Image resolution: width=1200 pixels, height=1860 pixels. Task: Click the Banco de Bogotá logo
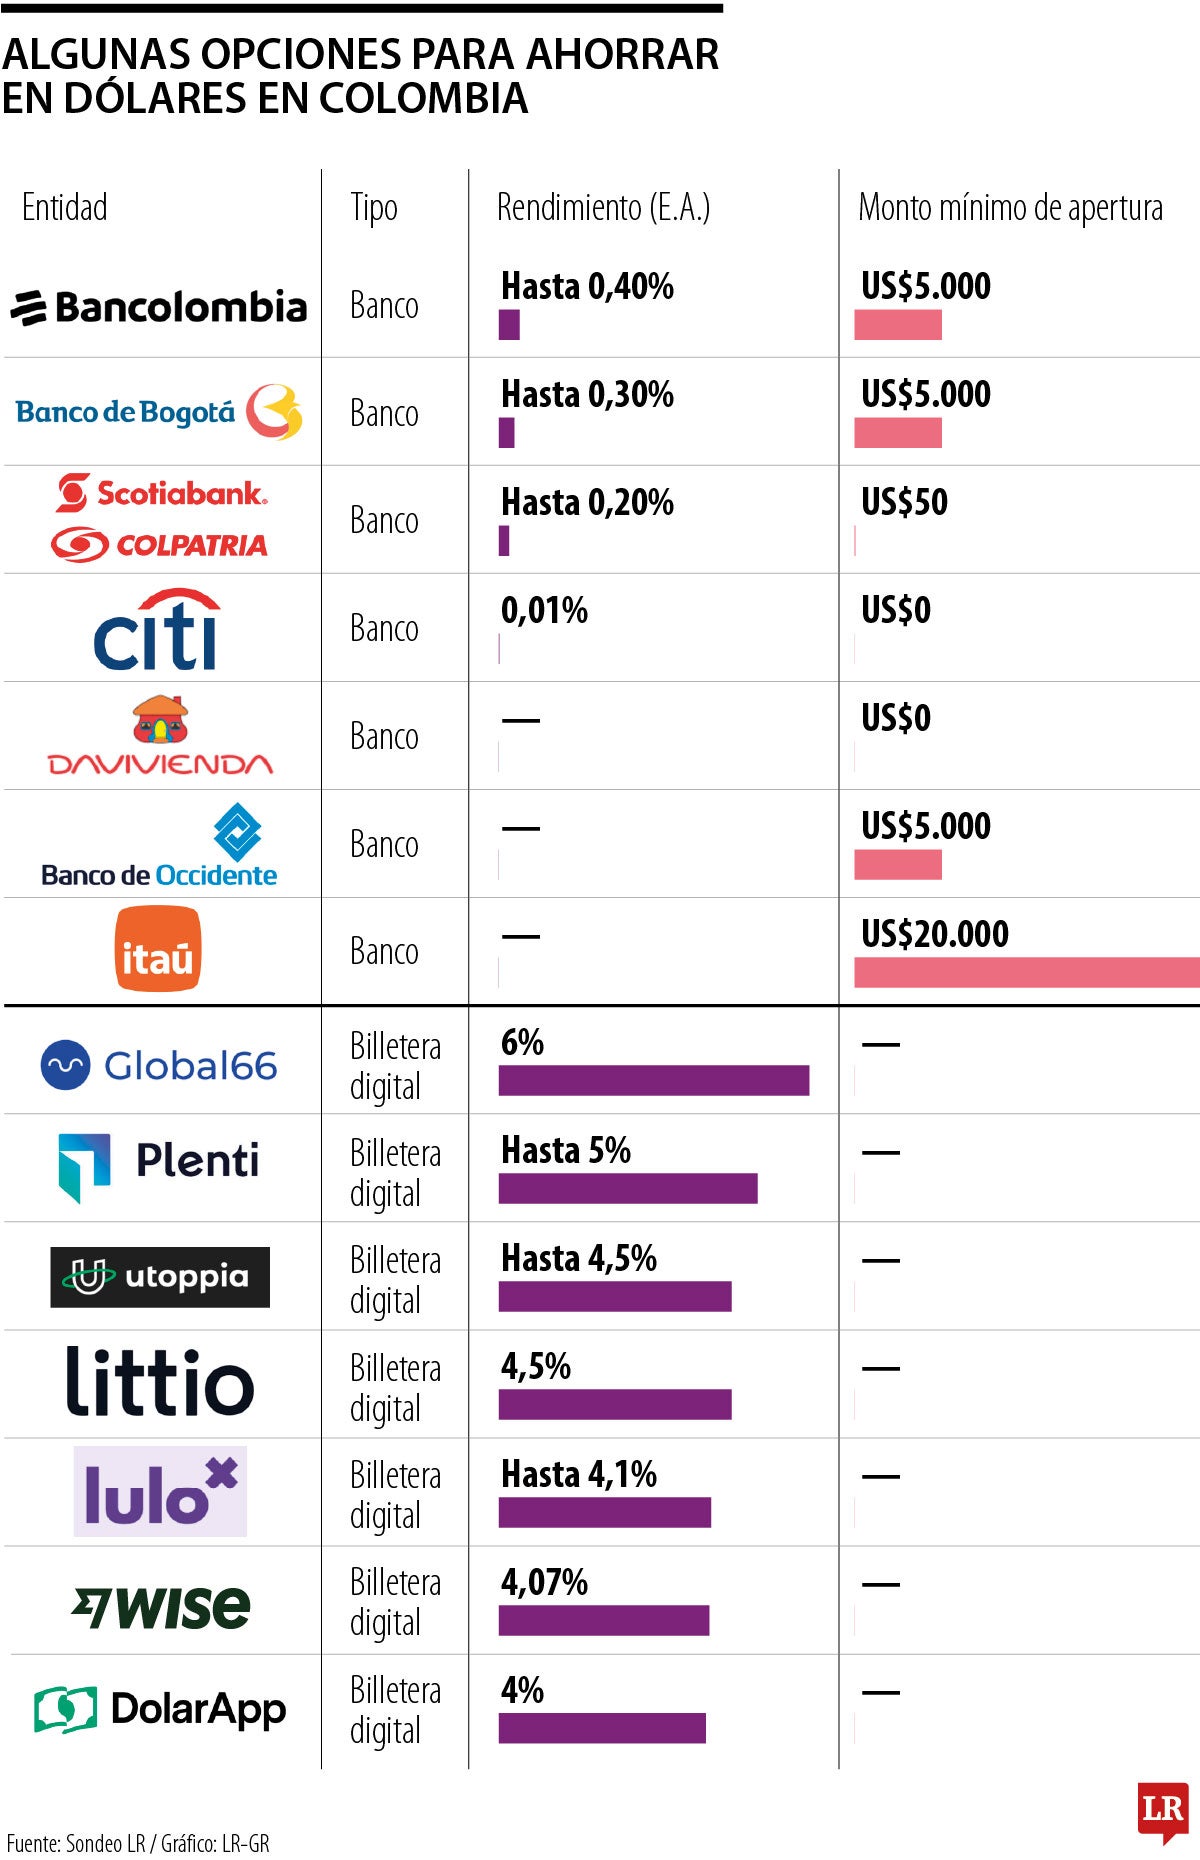(159, 412)
